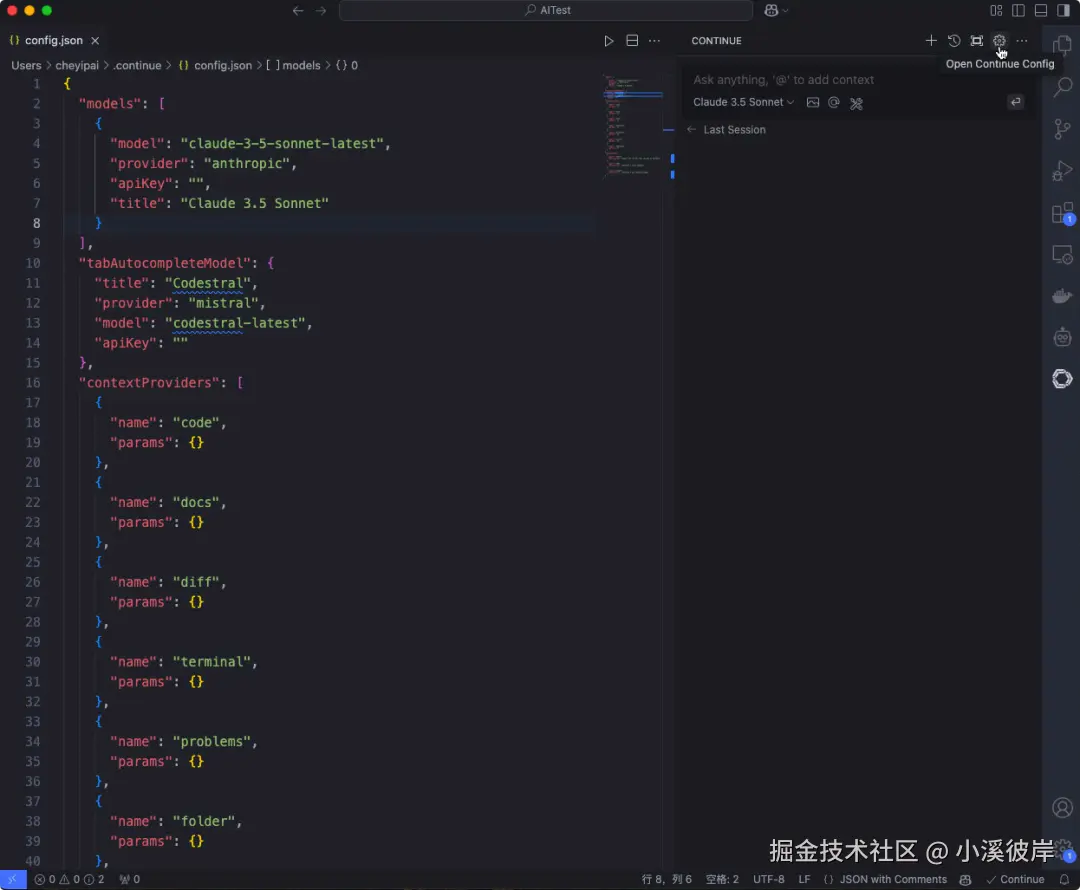
Task: Go forward with the navigation arrow
Action: point(321,10)
